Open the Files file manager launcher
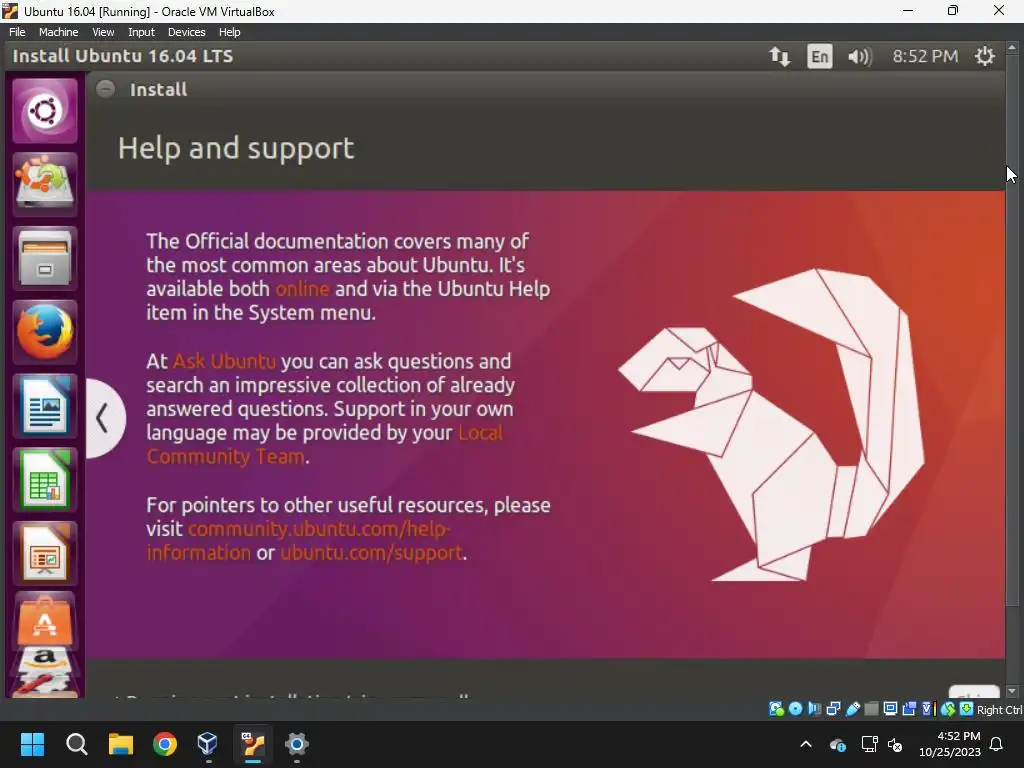This screenshot has width=1024, height=768. [45, 259]
